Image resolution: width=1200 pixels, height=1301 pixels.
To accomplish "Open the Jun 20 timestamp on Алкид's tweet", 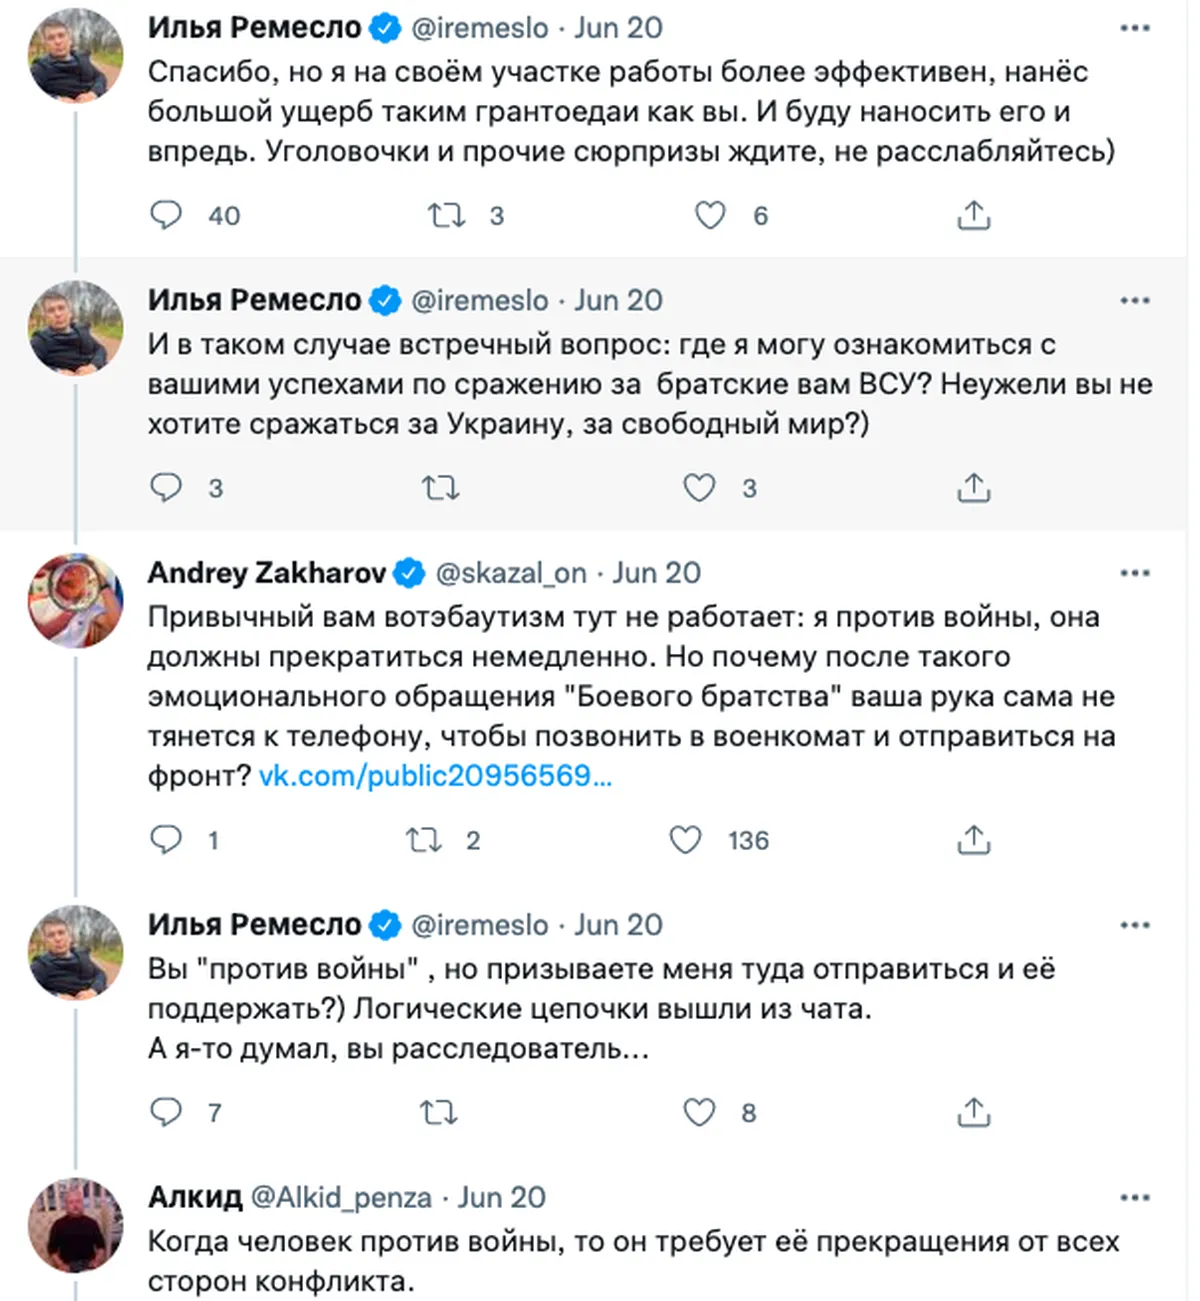I will coord(502,1198).
